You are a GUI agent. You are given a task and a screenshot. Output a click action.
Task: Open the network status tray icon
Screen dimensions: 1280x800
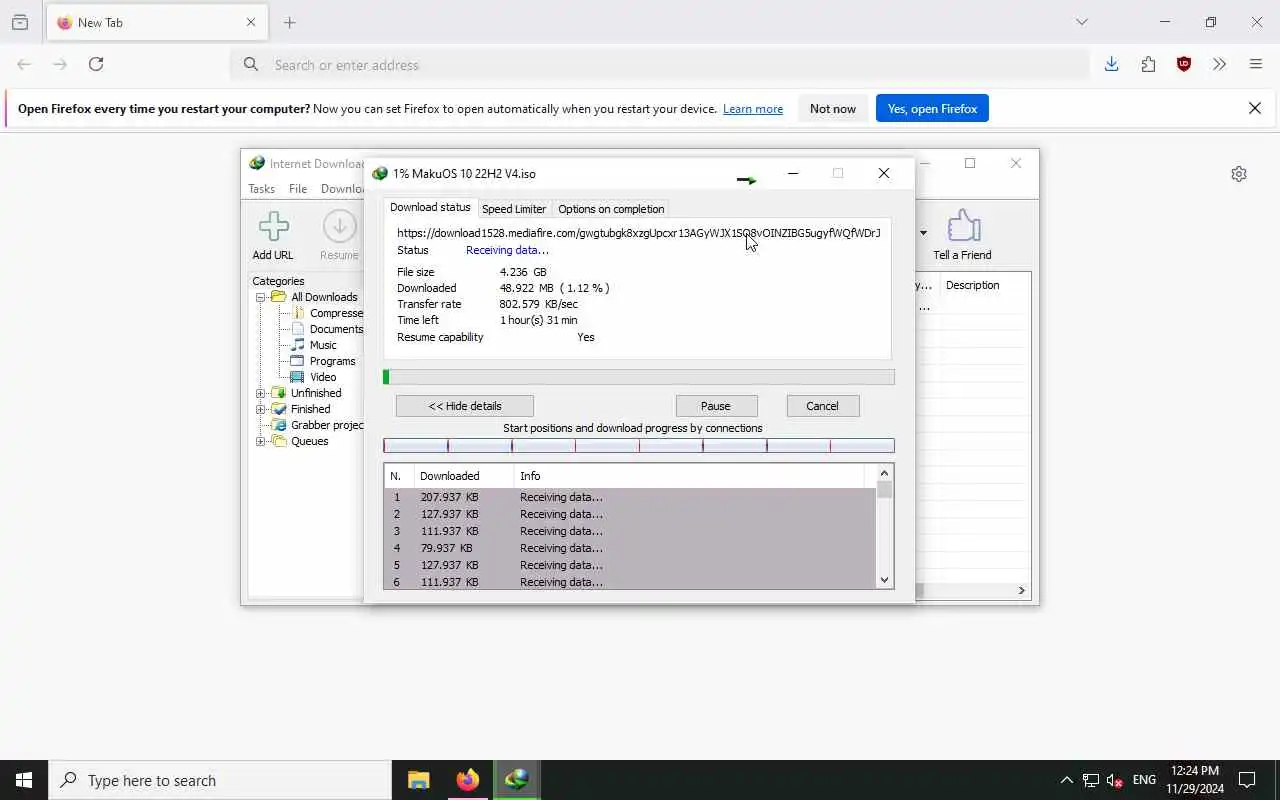(1091, 781)
